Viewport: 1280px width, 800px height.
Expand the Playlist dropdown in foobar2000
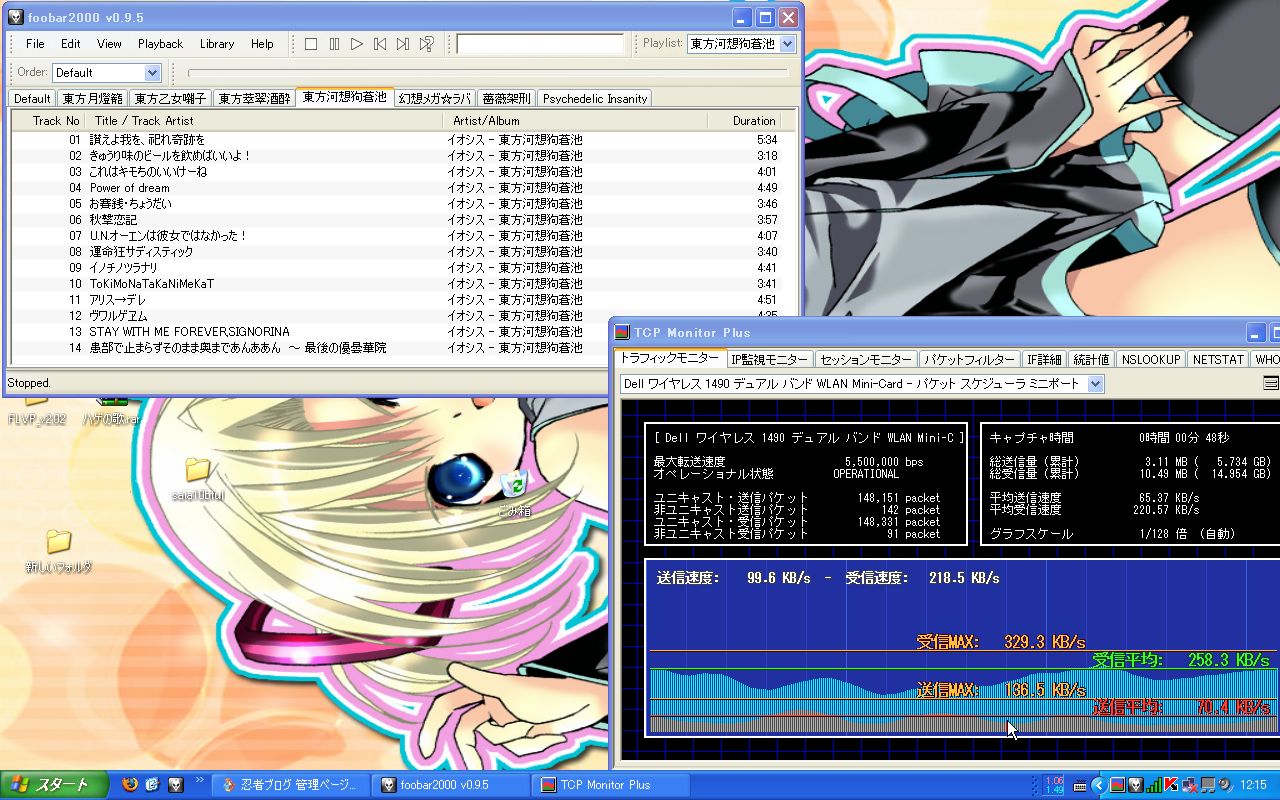click(787, 44)
